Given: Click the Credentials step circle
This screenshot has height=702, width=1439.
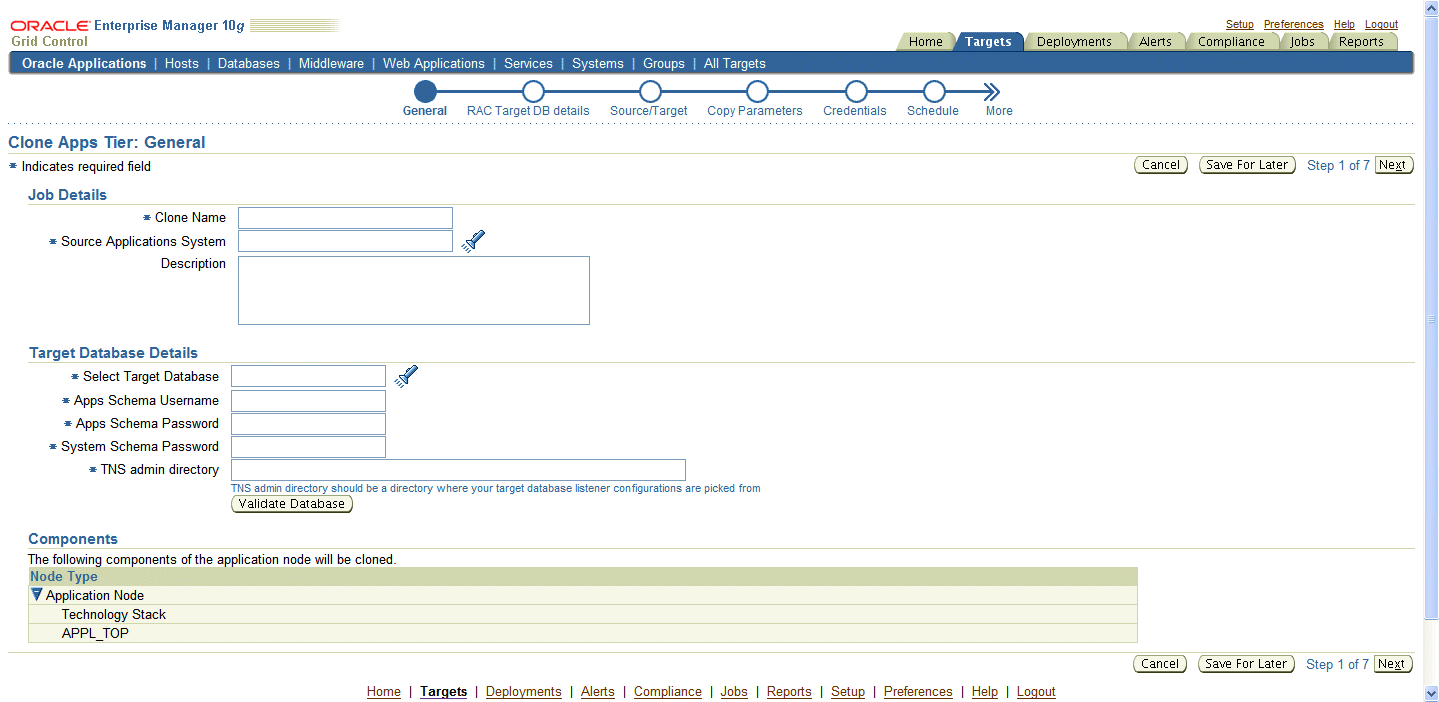Looking at the screenshot, I should (855, 92).
